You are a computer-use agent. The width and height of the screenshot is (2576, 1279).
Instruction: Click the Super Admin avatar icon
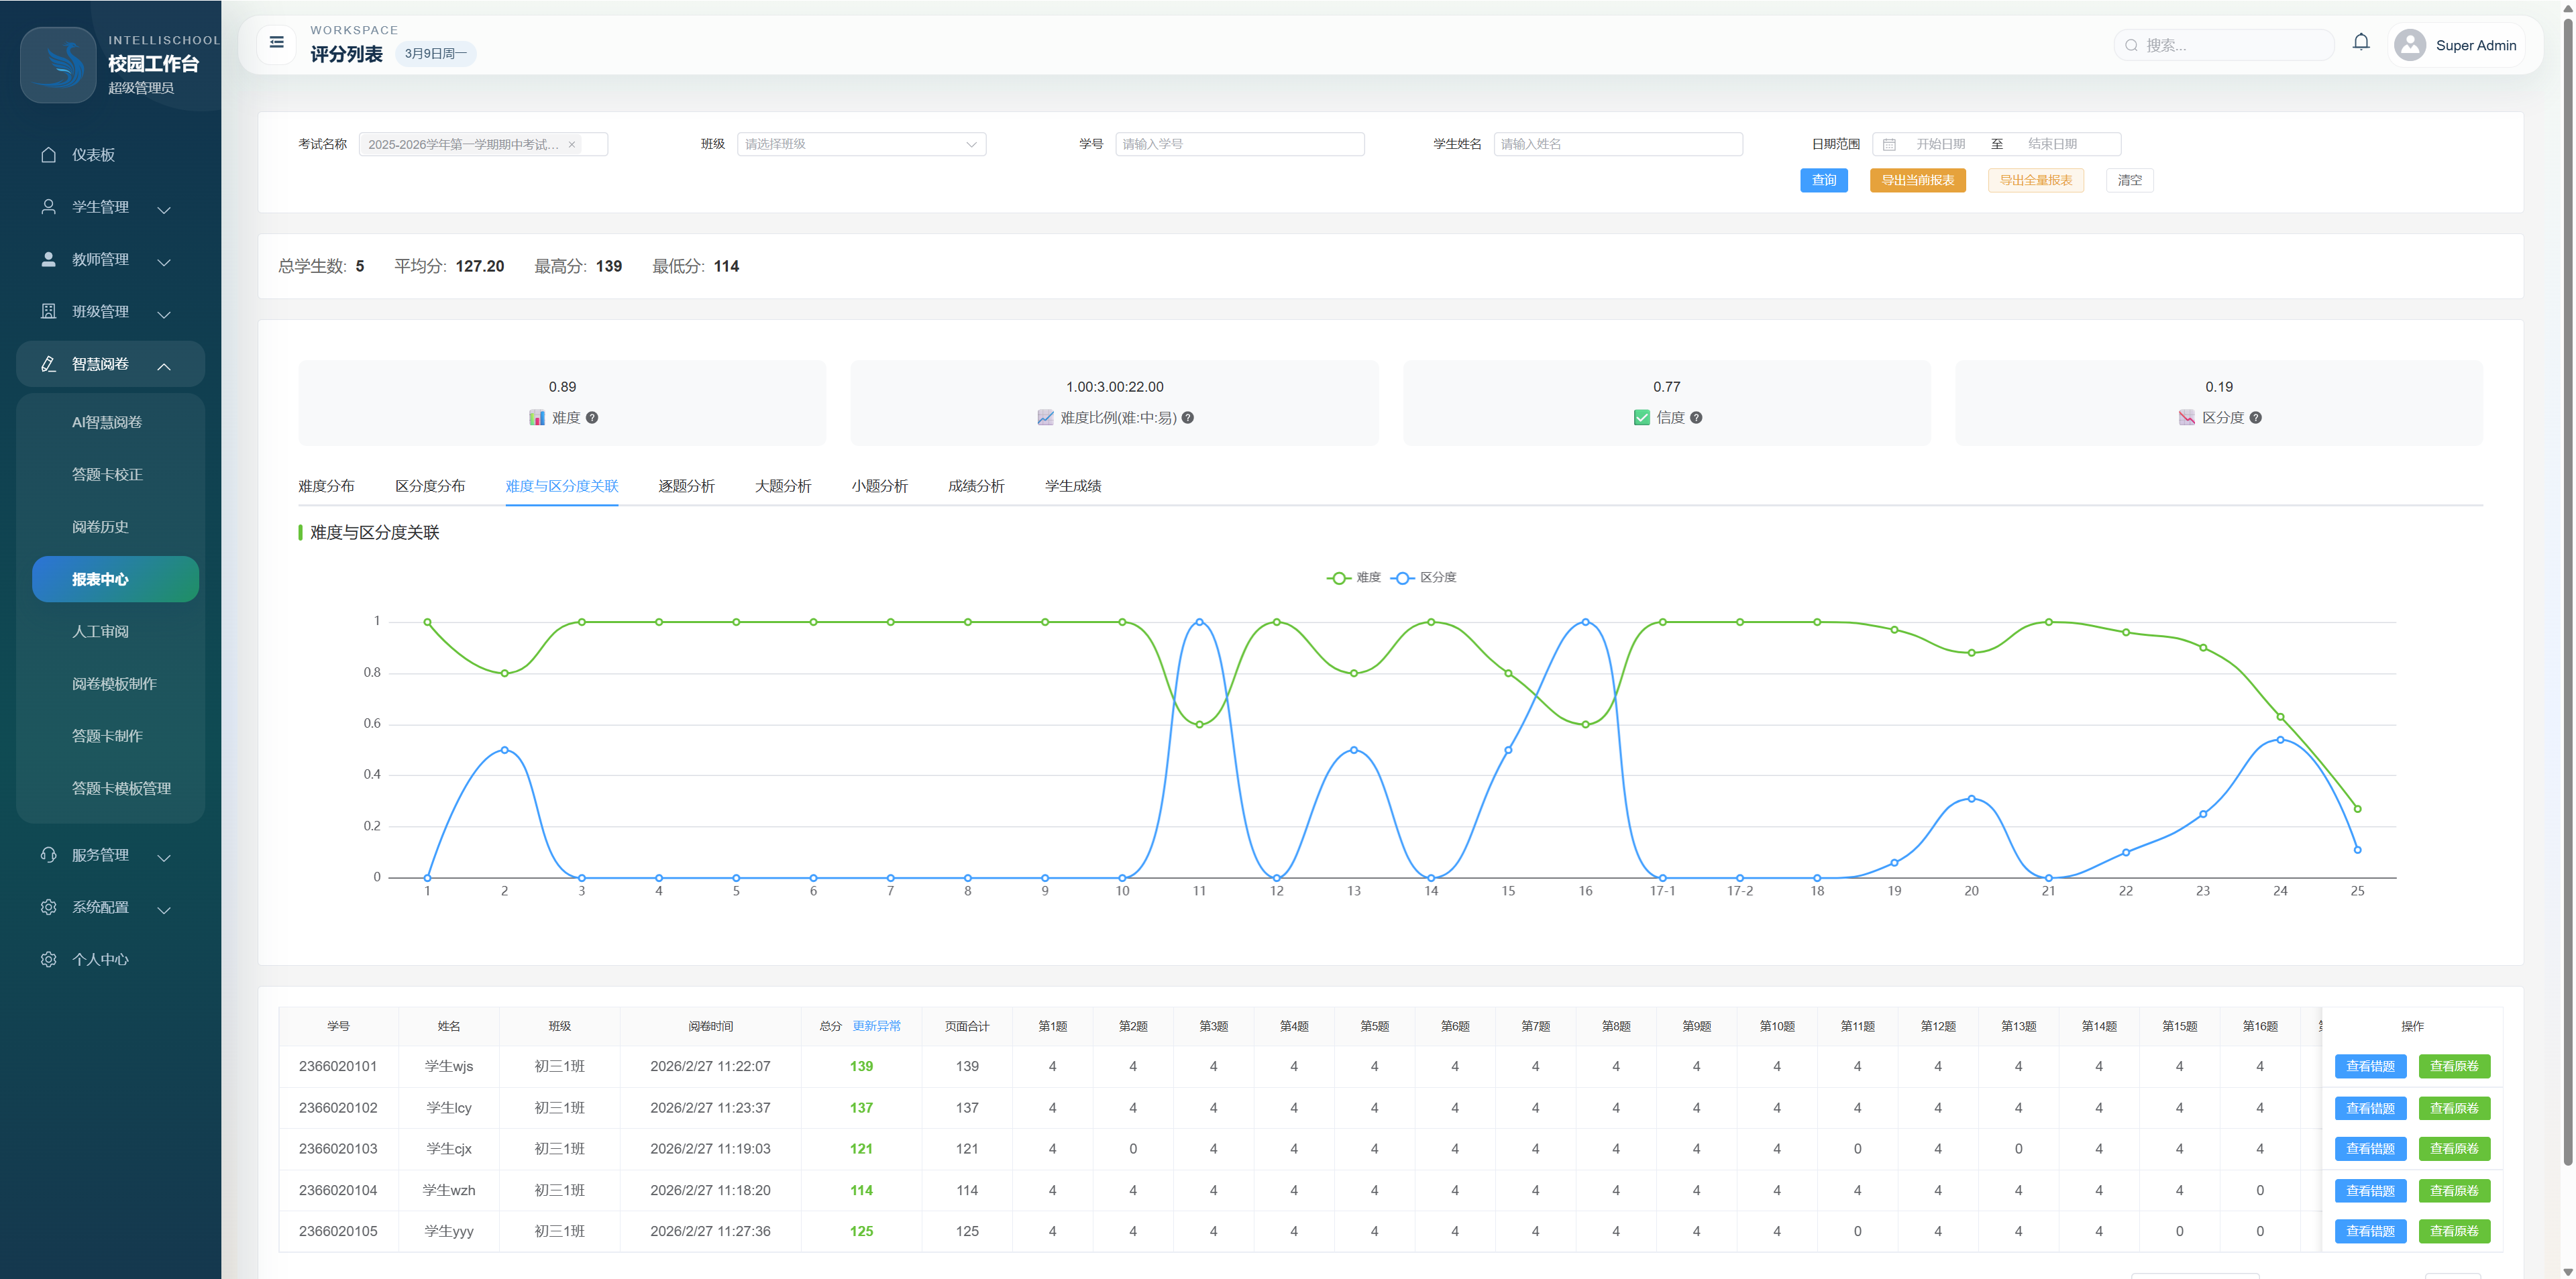pos(2410,45)
